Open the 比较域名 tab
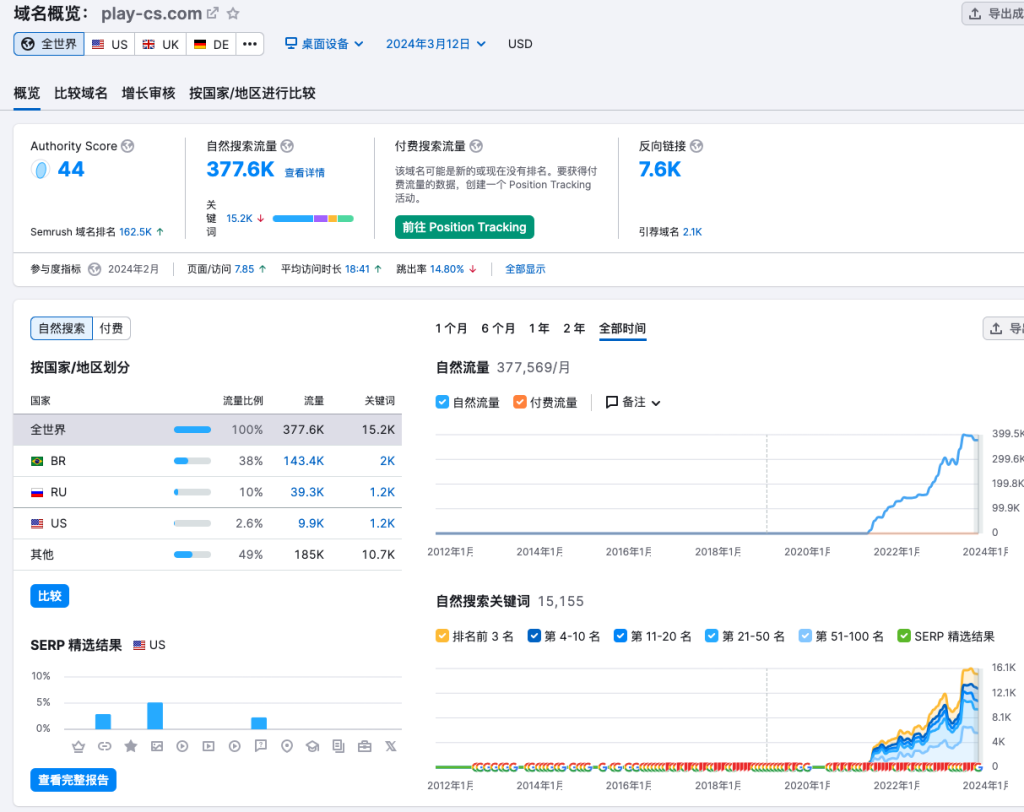 click(81, 93)
